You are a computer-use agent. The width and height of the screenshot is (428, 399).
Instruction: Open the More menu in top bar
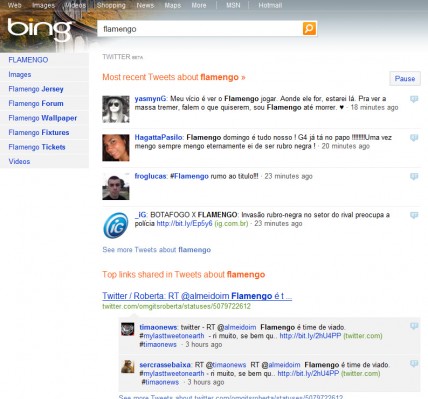(x=199, y=5)
